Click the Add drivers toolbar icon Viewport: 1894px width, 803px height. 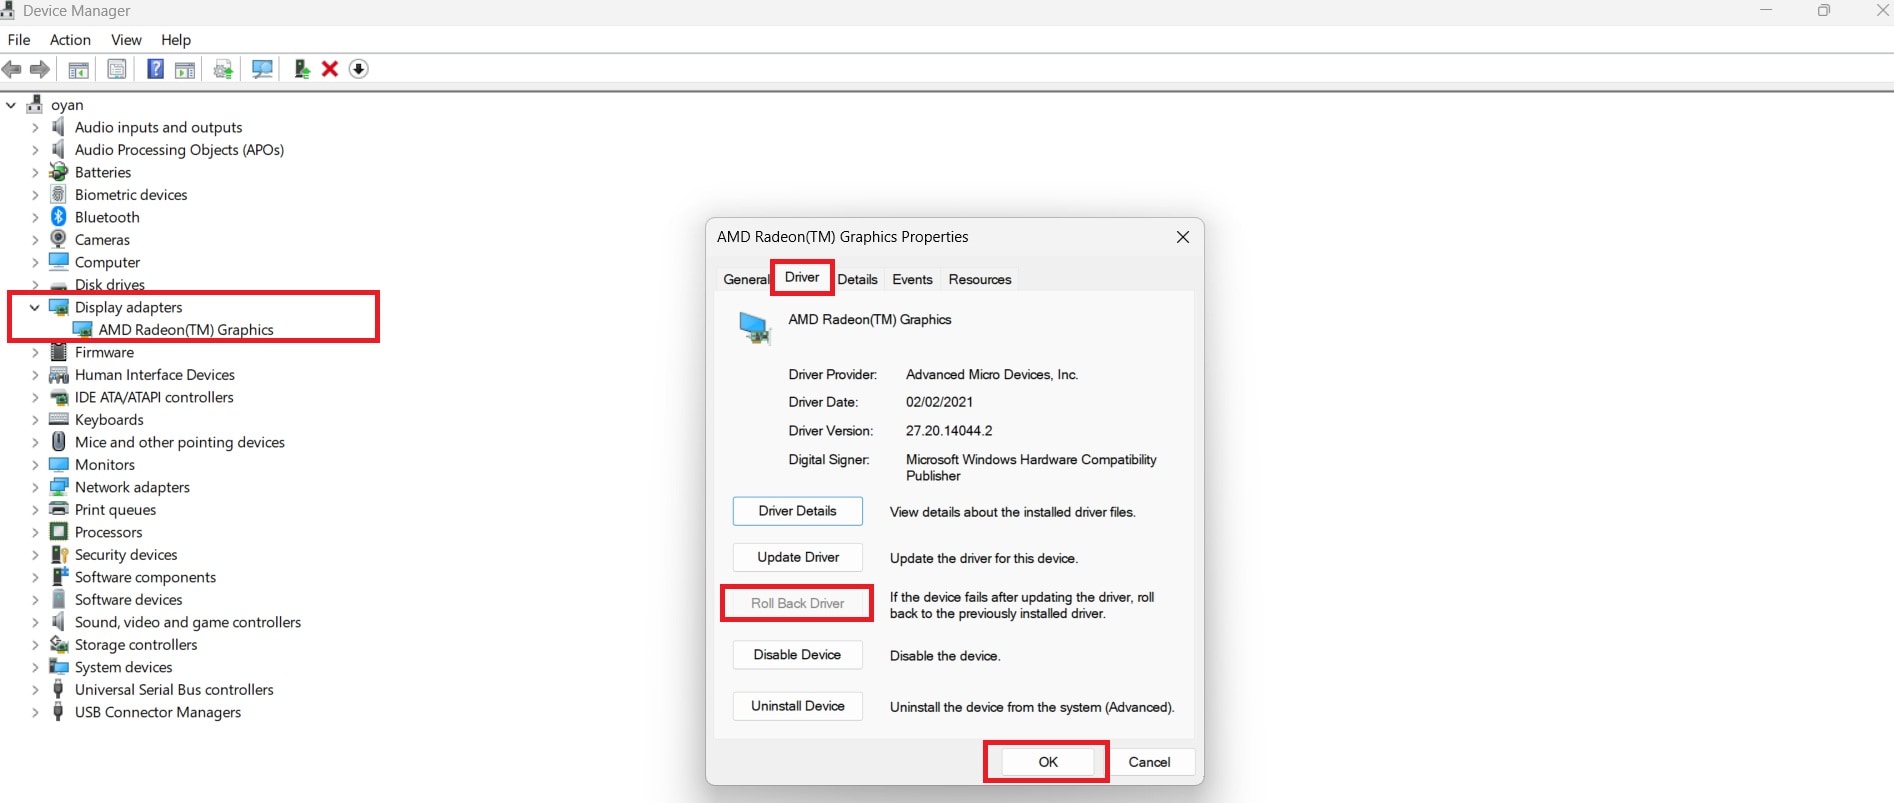click(x=301, y=69)
